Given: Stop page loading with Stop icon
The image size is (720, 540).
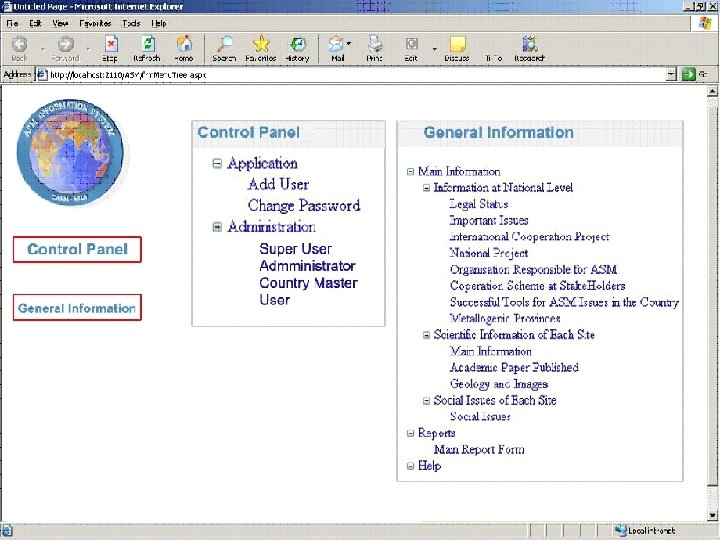Looking at the screenshot, I should coord(110,49).
